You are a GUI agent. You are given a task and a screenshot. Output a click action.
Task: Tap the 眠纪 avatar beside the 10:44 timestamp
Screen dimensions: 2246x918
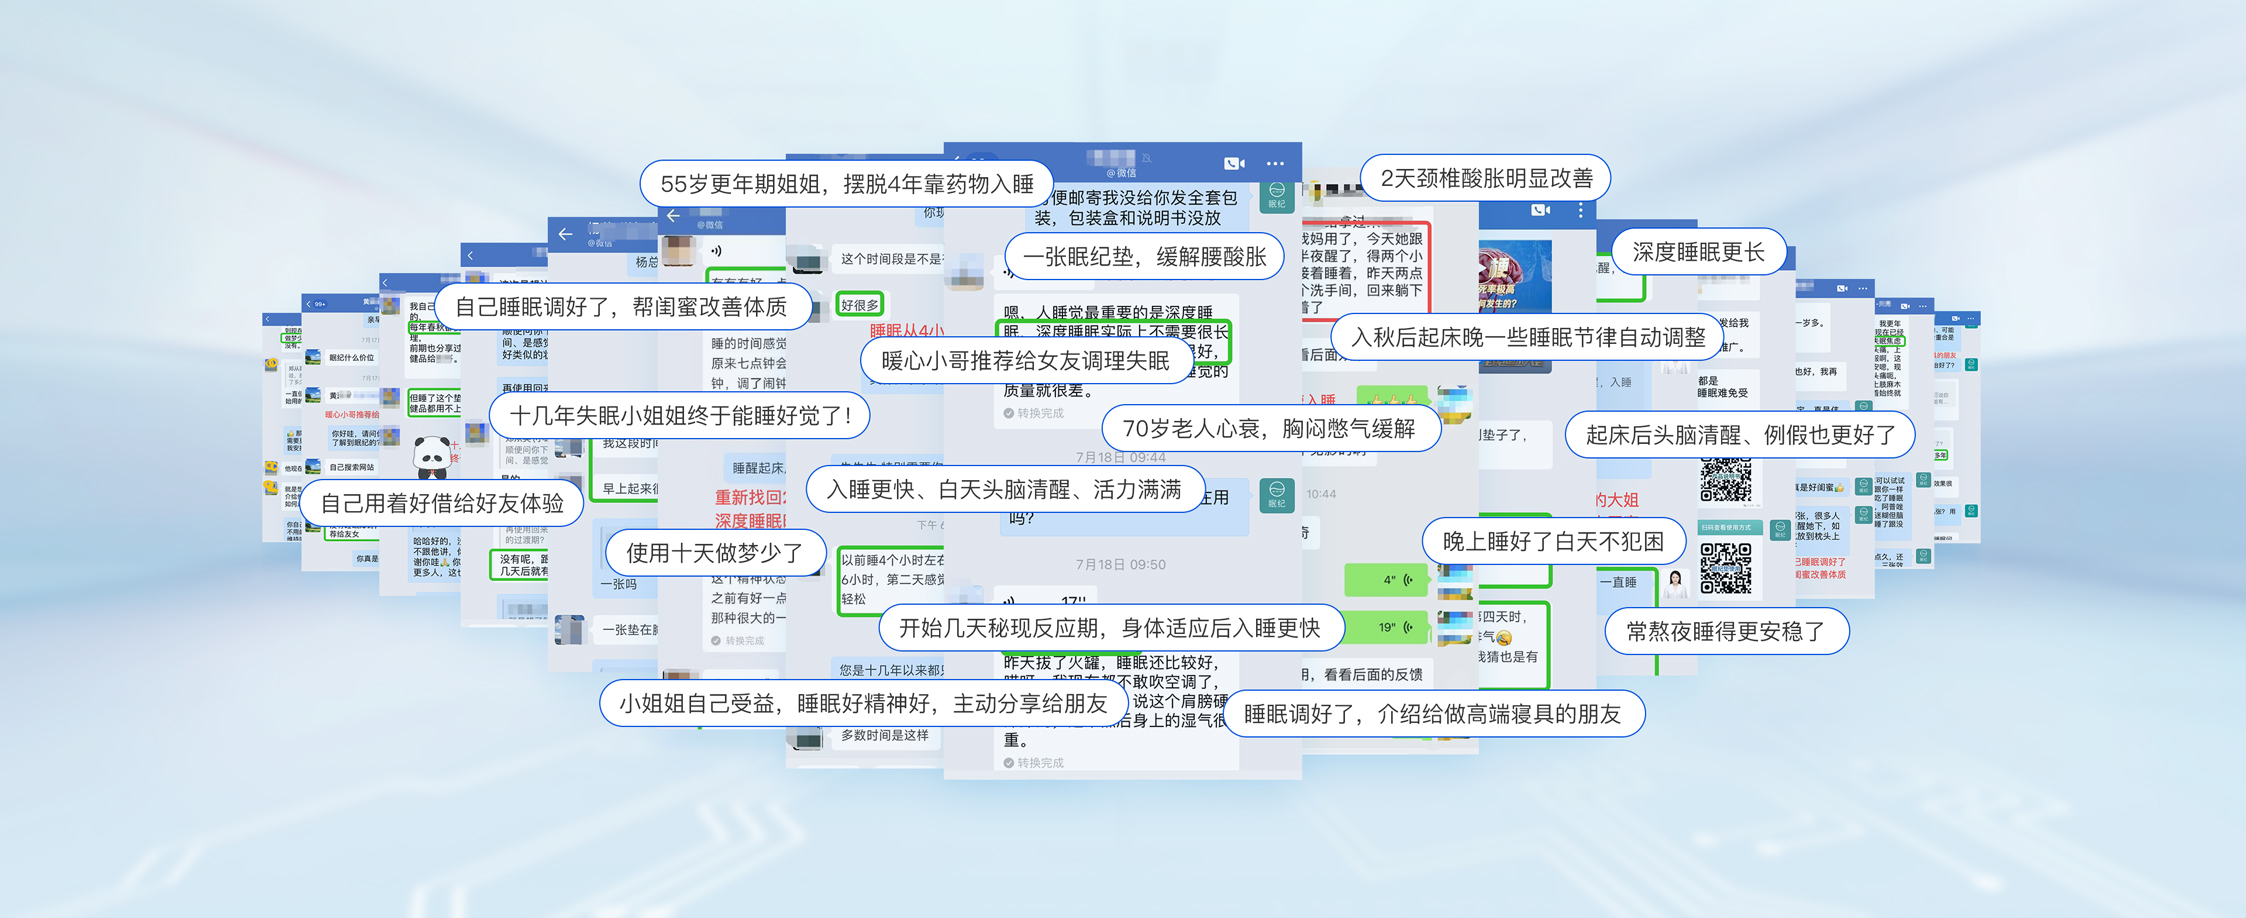coord(1277,495)
